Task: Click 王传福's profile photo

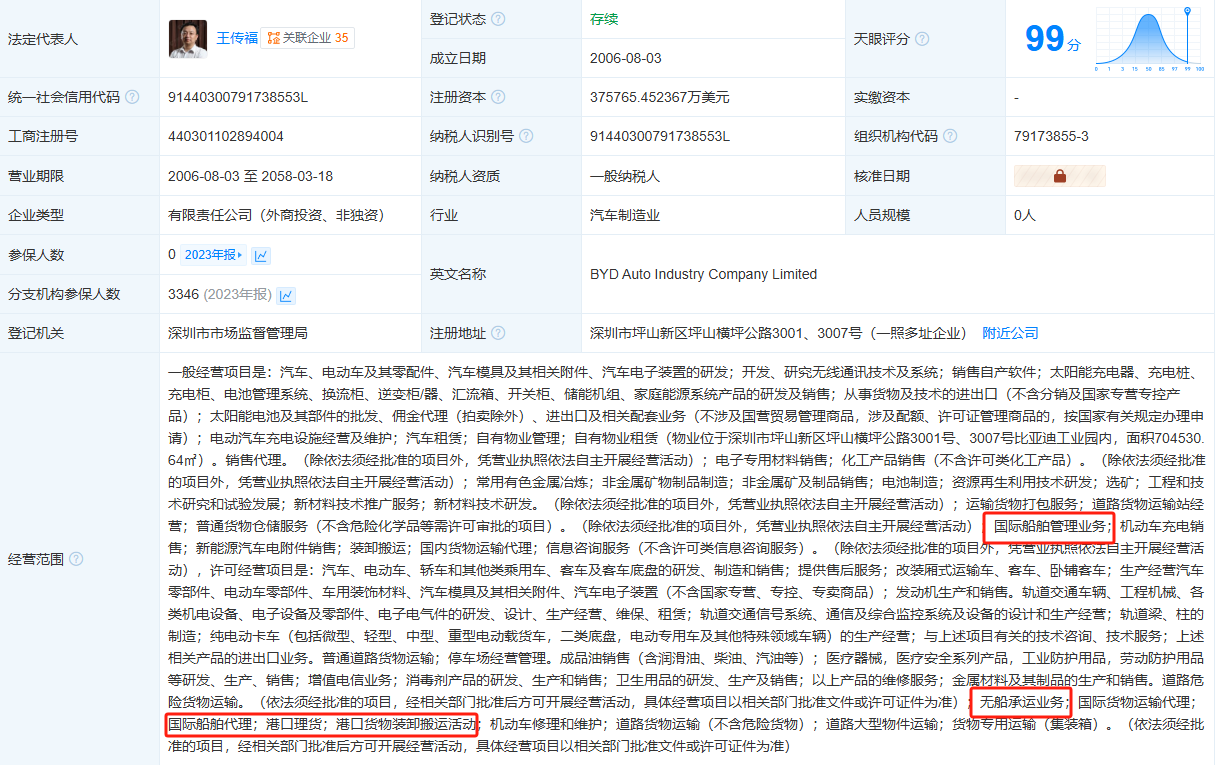Action: tap(188, 39)
